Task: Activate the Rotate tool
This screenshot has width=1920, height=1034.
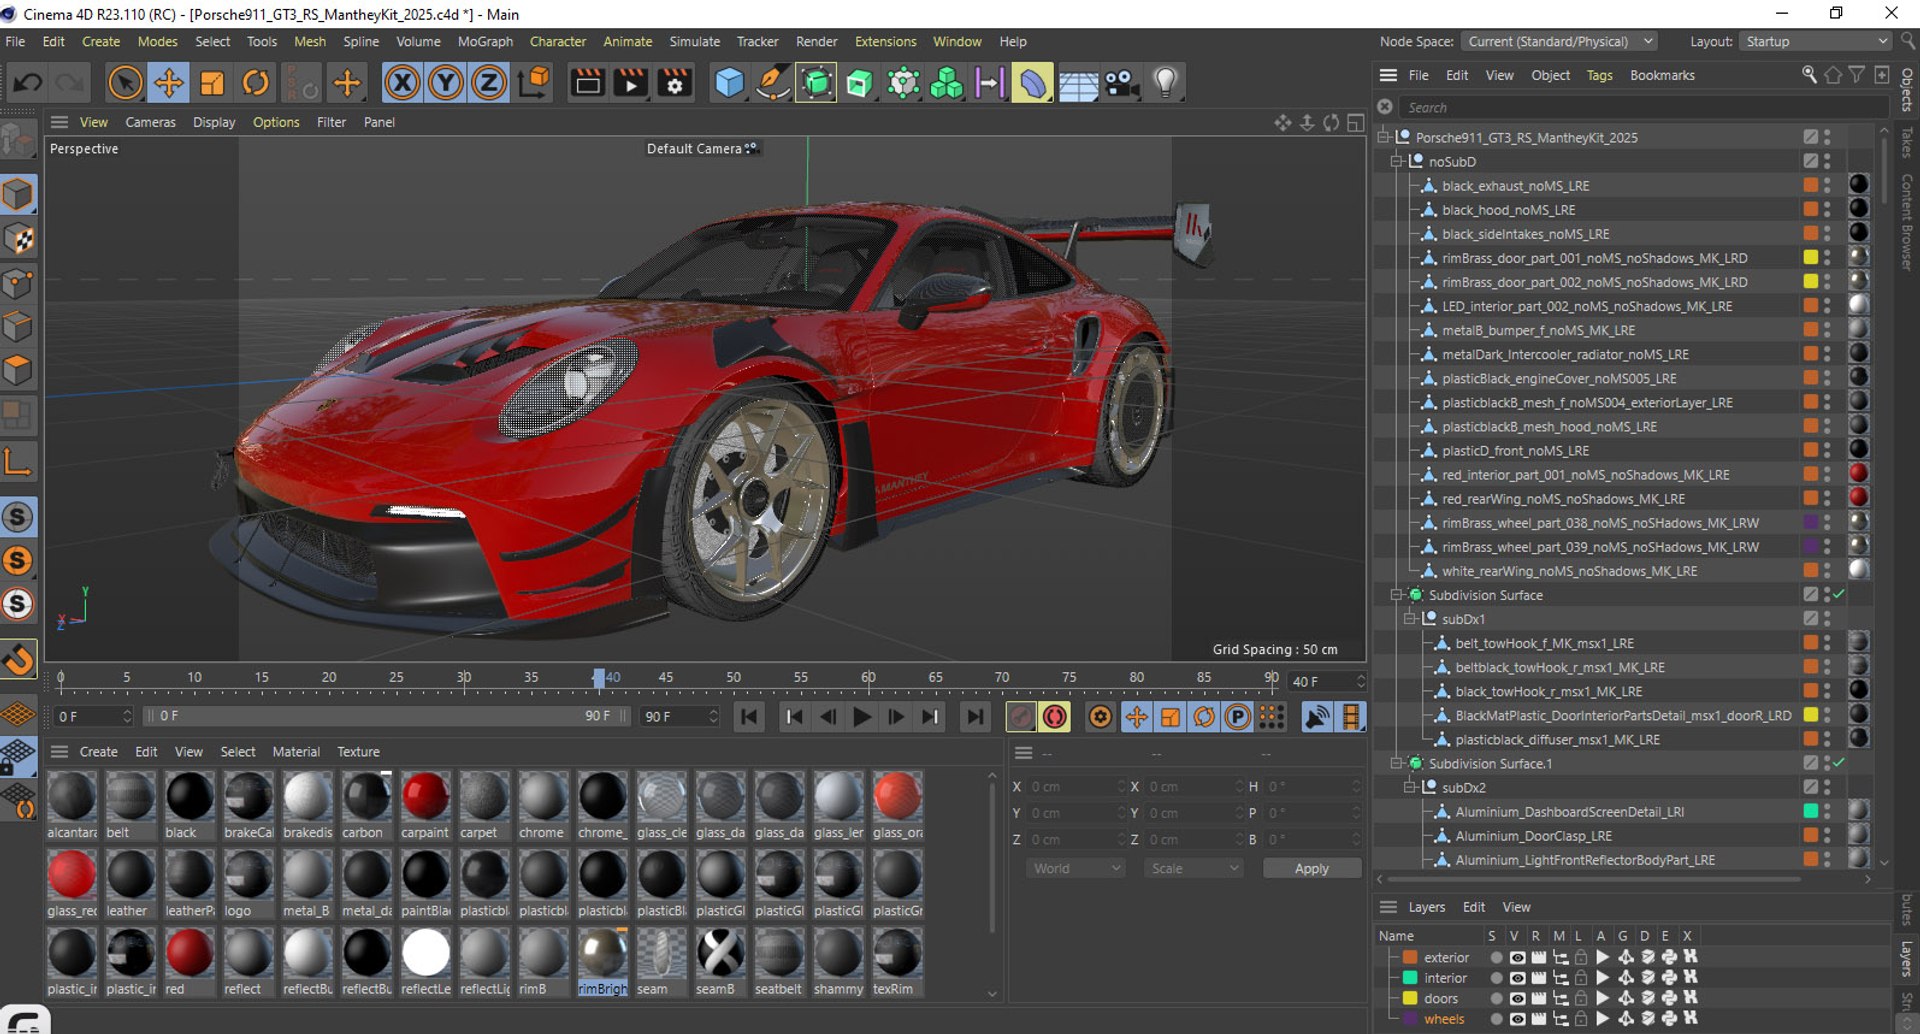Action: pyautogui.click(x=256, y=82)
